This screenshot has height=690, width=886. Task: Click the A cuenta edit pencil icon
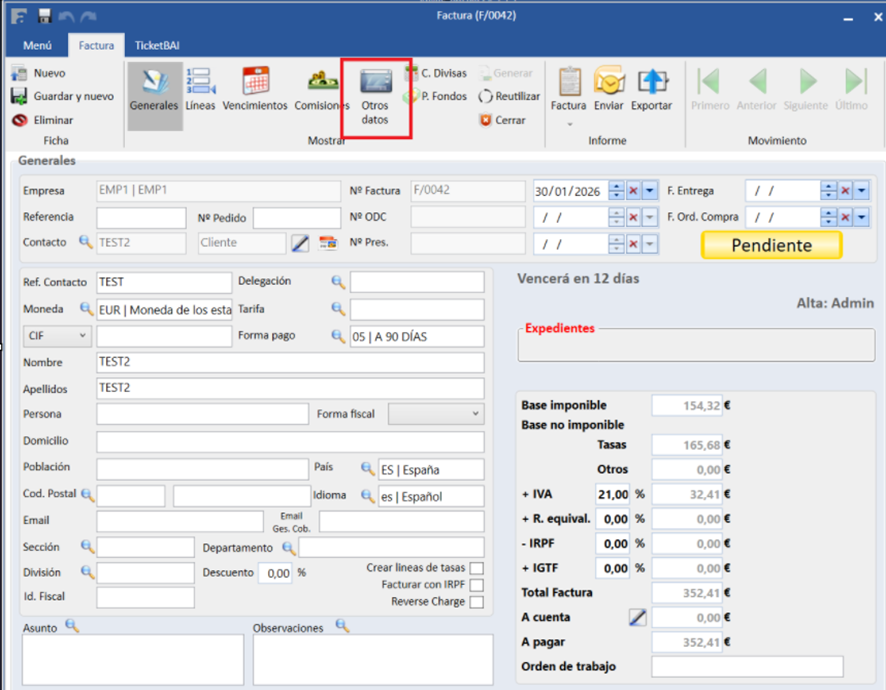pyautogui.click(x=637, y=618)
